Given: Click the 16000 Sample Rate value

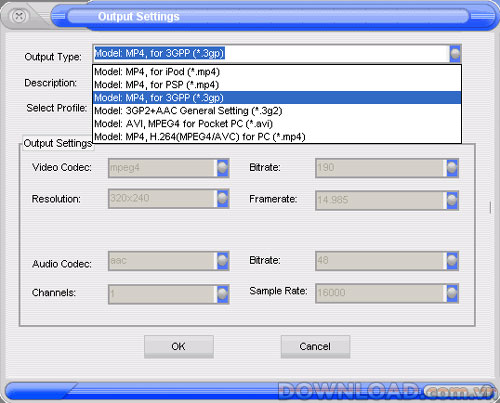Looking at the screenshot, I should click(331, 293).
